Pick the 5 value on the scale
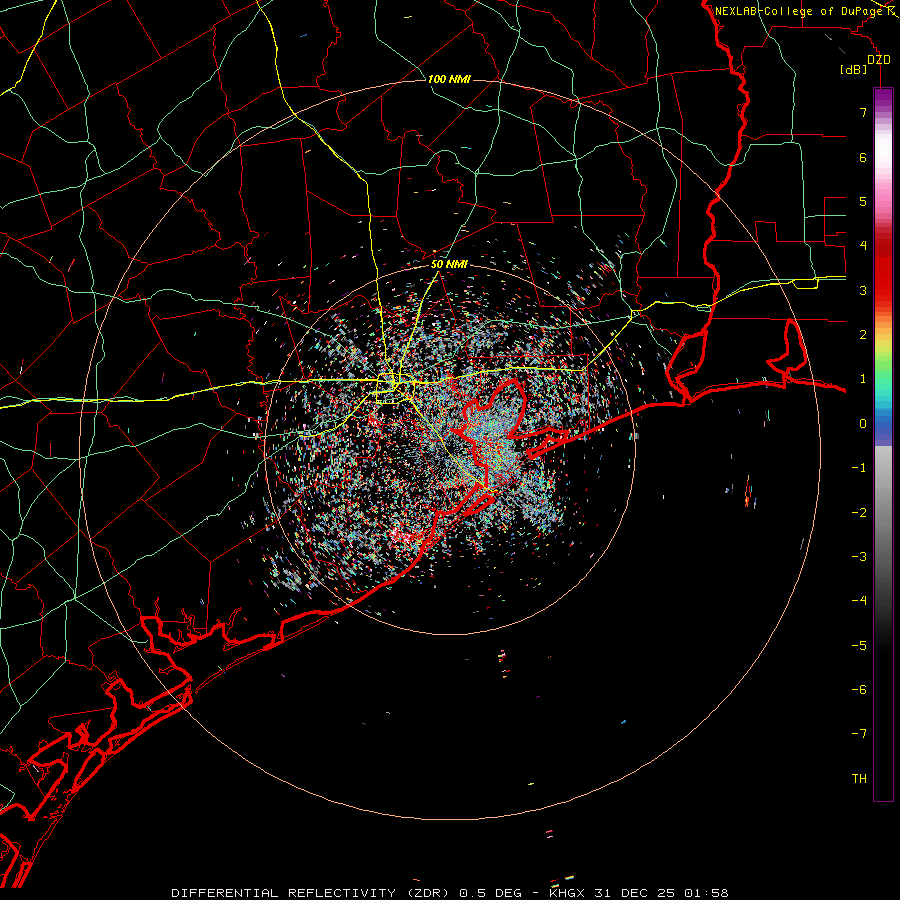This screenshot has width=900, height=900. [863, 201]
